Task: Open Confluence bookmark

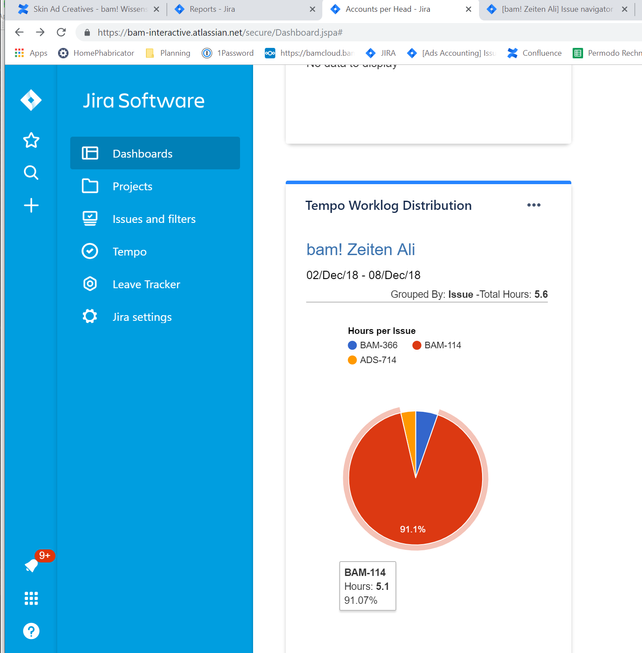Action: [534, 53]
